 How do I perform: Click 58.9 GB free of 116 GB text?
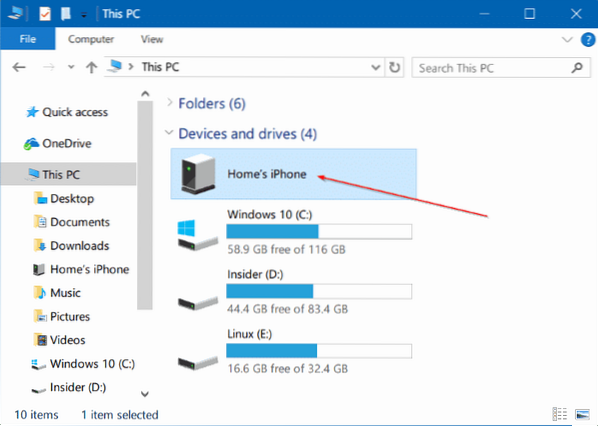click(286, 249)
